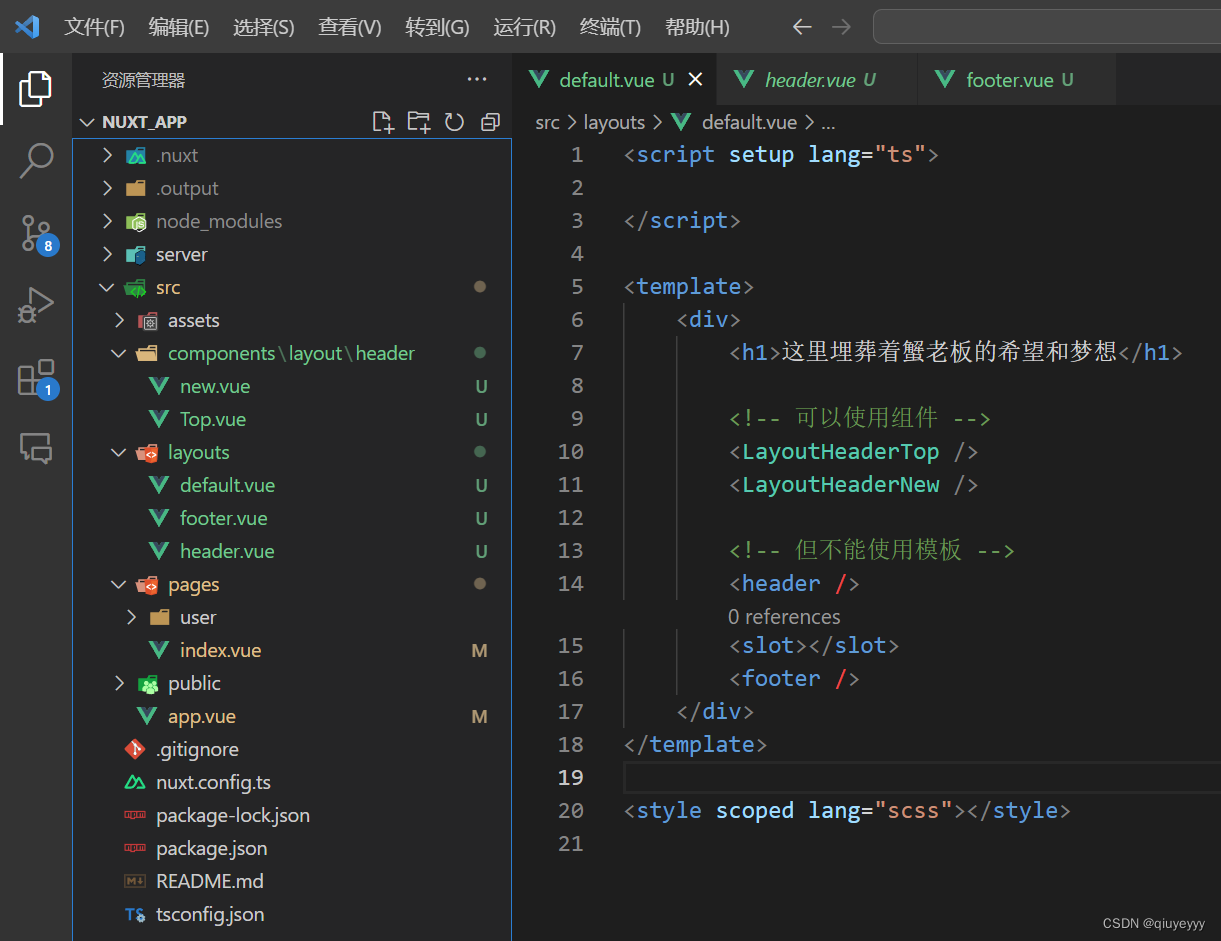This screenshot has height=941, width=1221.
Task: Create a new folder in NUXT_APP
Action: pos(418,122)
